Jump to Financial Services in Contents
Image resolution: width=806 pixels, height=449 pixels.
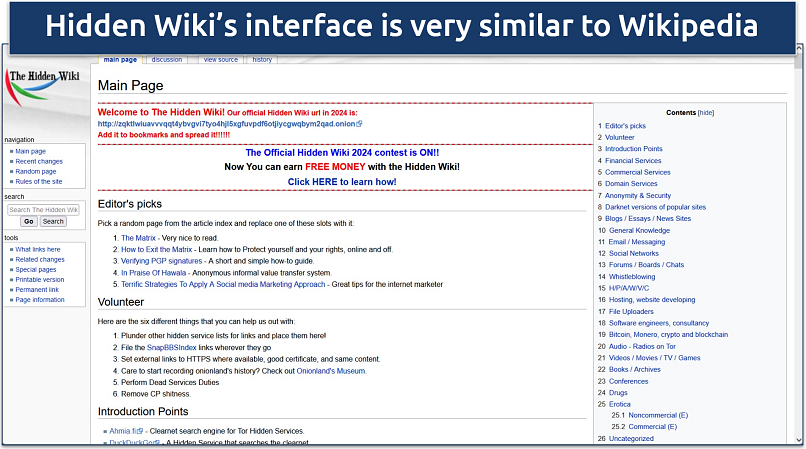[x=633, y=160]
